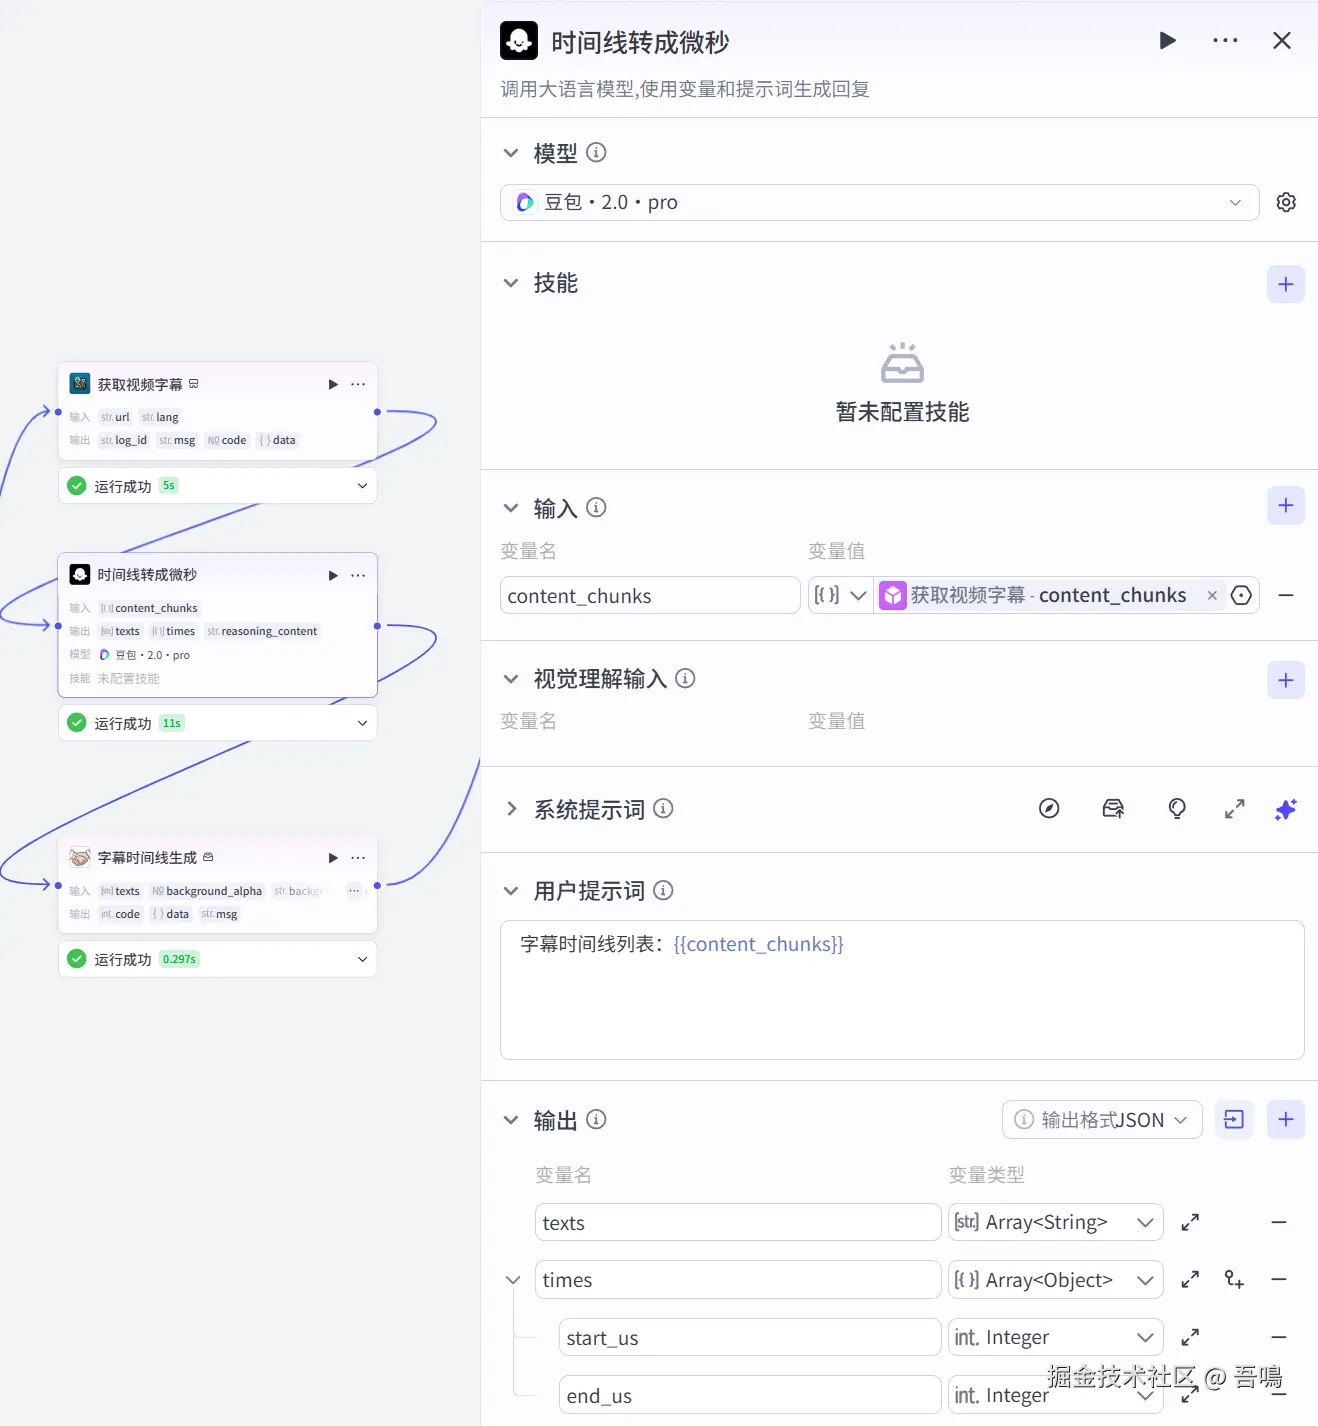
Task: Open the panel's three-dots more menu
Action: 1225,41
